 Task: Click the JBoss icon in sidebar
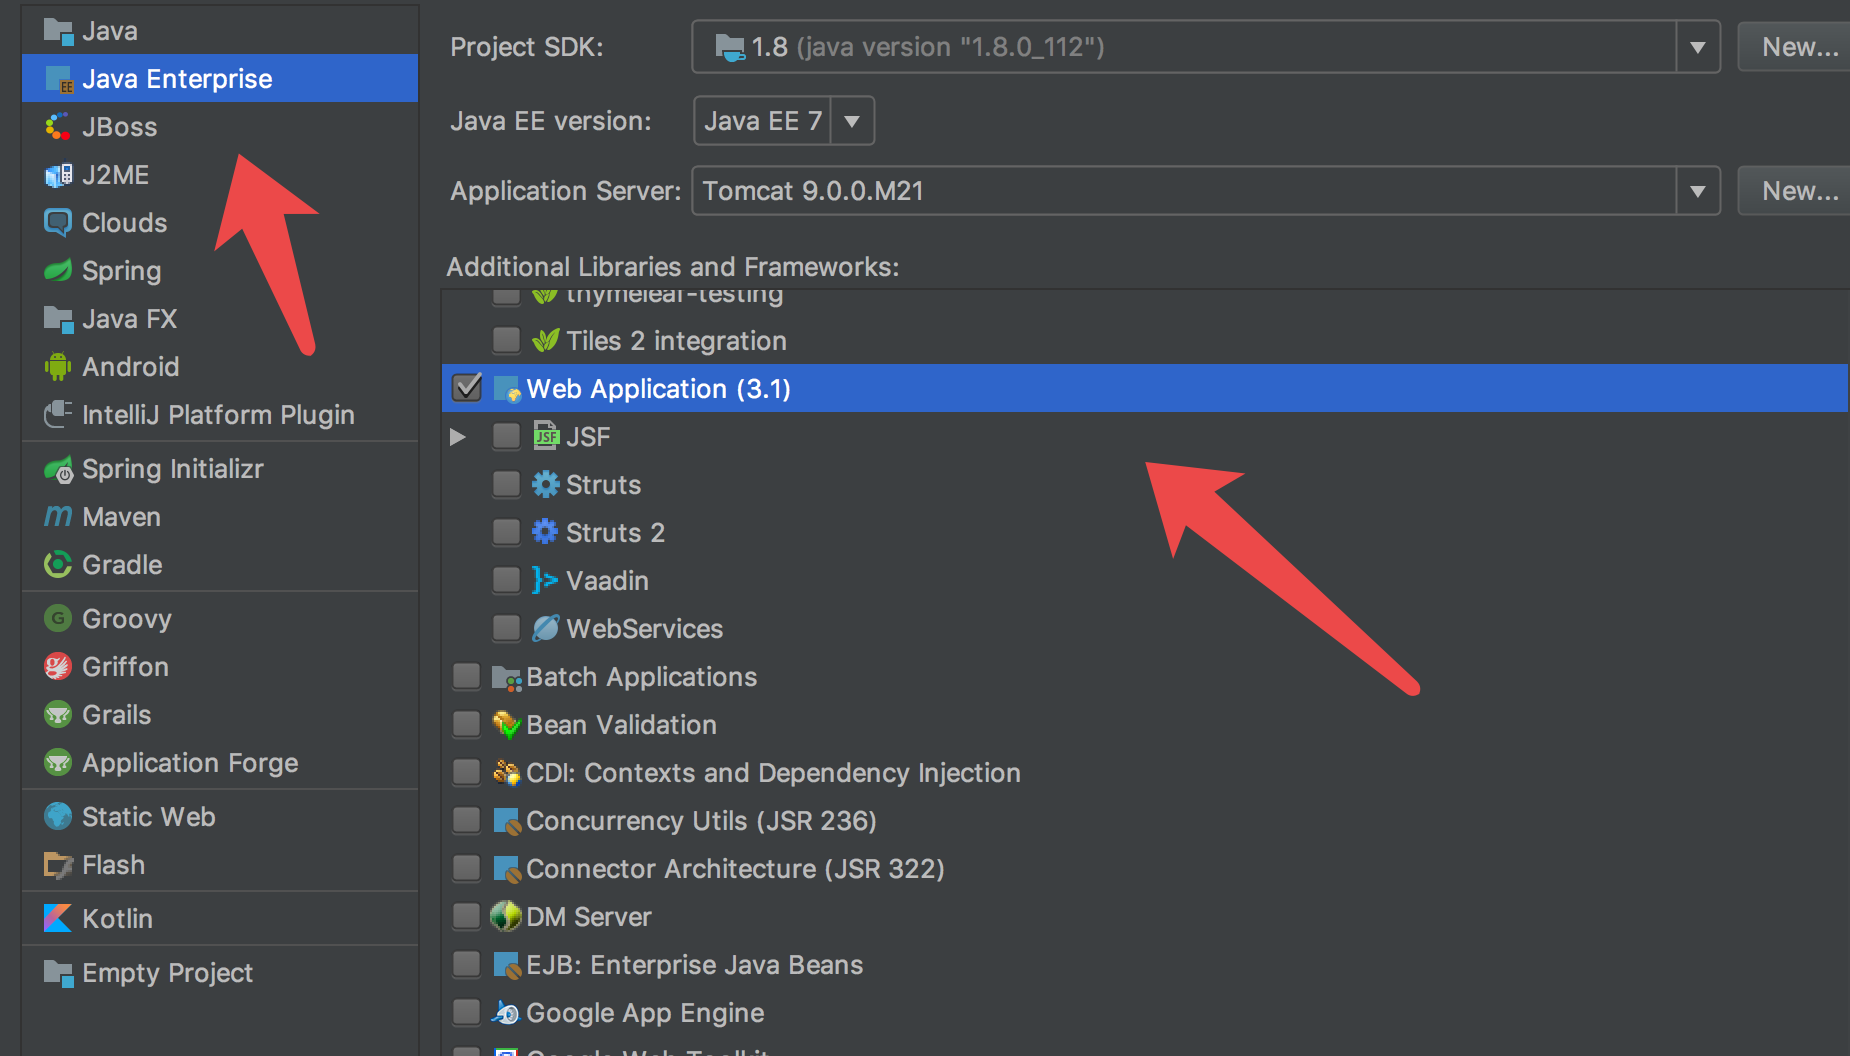58,127
